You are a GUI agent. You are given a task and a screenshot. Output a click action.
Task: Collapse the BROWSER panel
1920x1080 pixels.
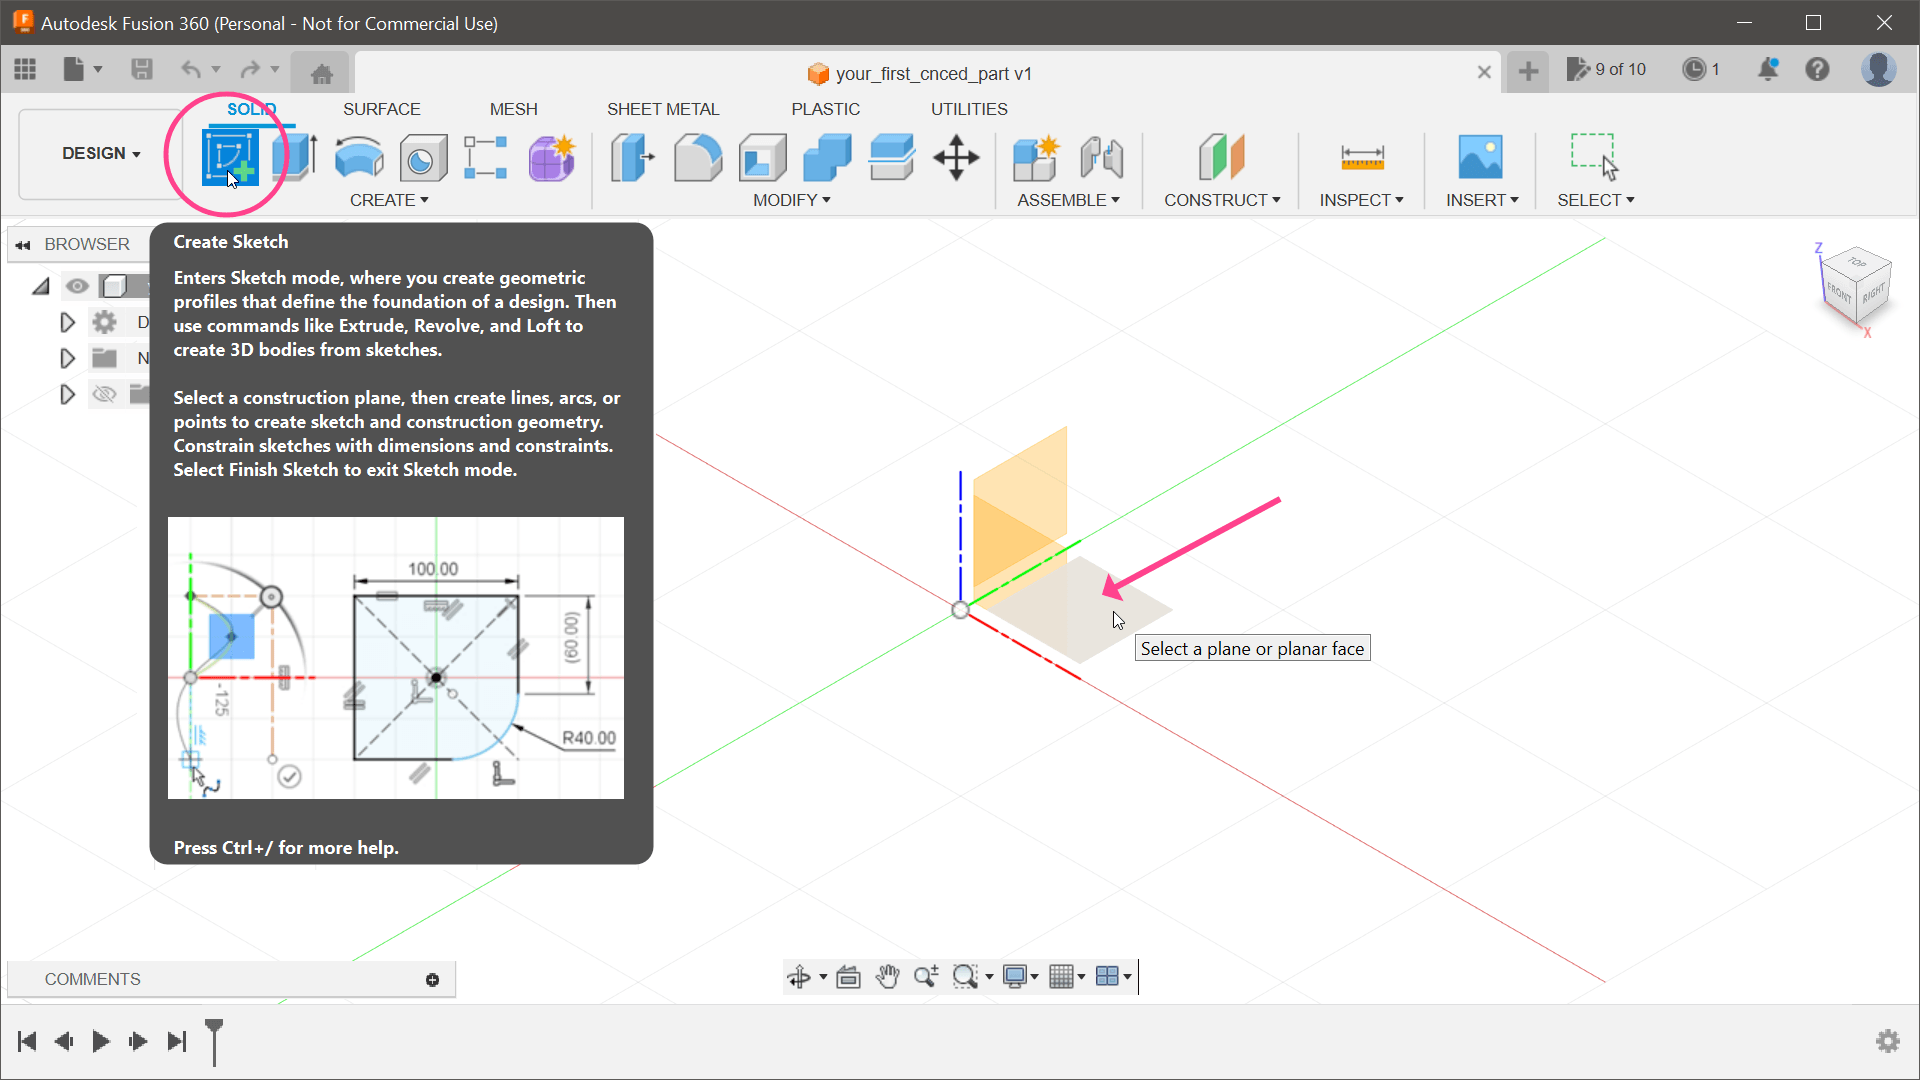tap(22, 244)
